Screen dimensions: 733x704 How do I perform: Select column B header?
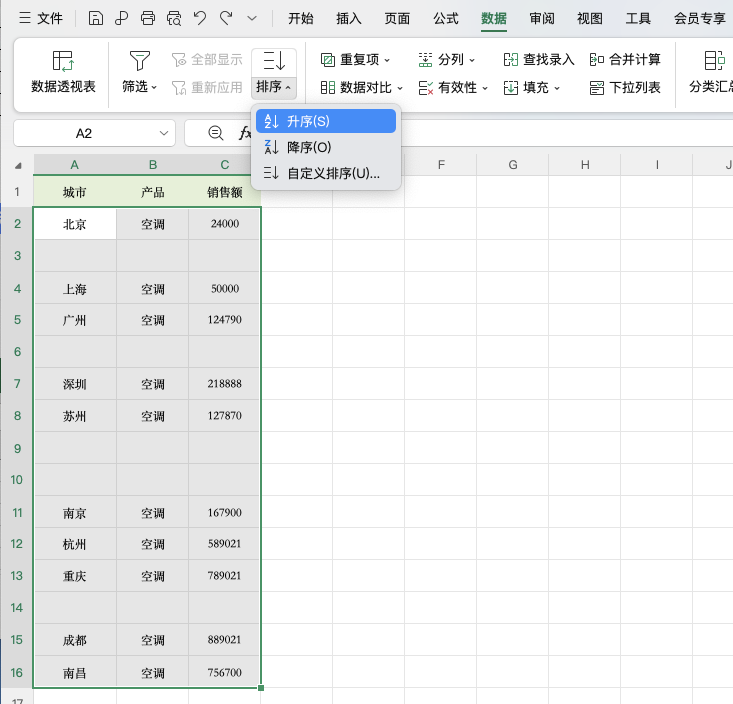coord(153,165)
